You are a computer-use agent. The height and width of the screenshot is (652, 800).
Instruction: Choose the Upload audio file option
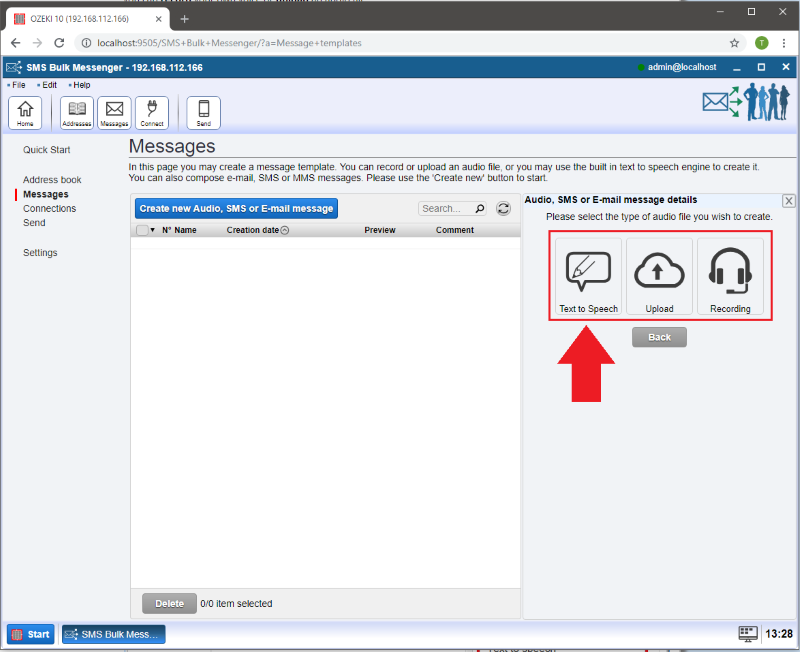(x=659, y=277)
